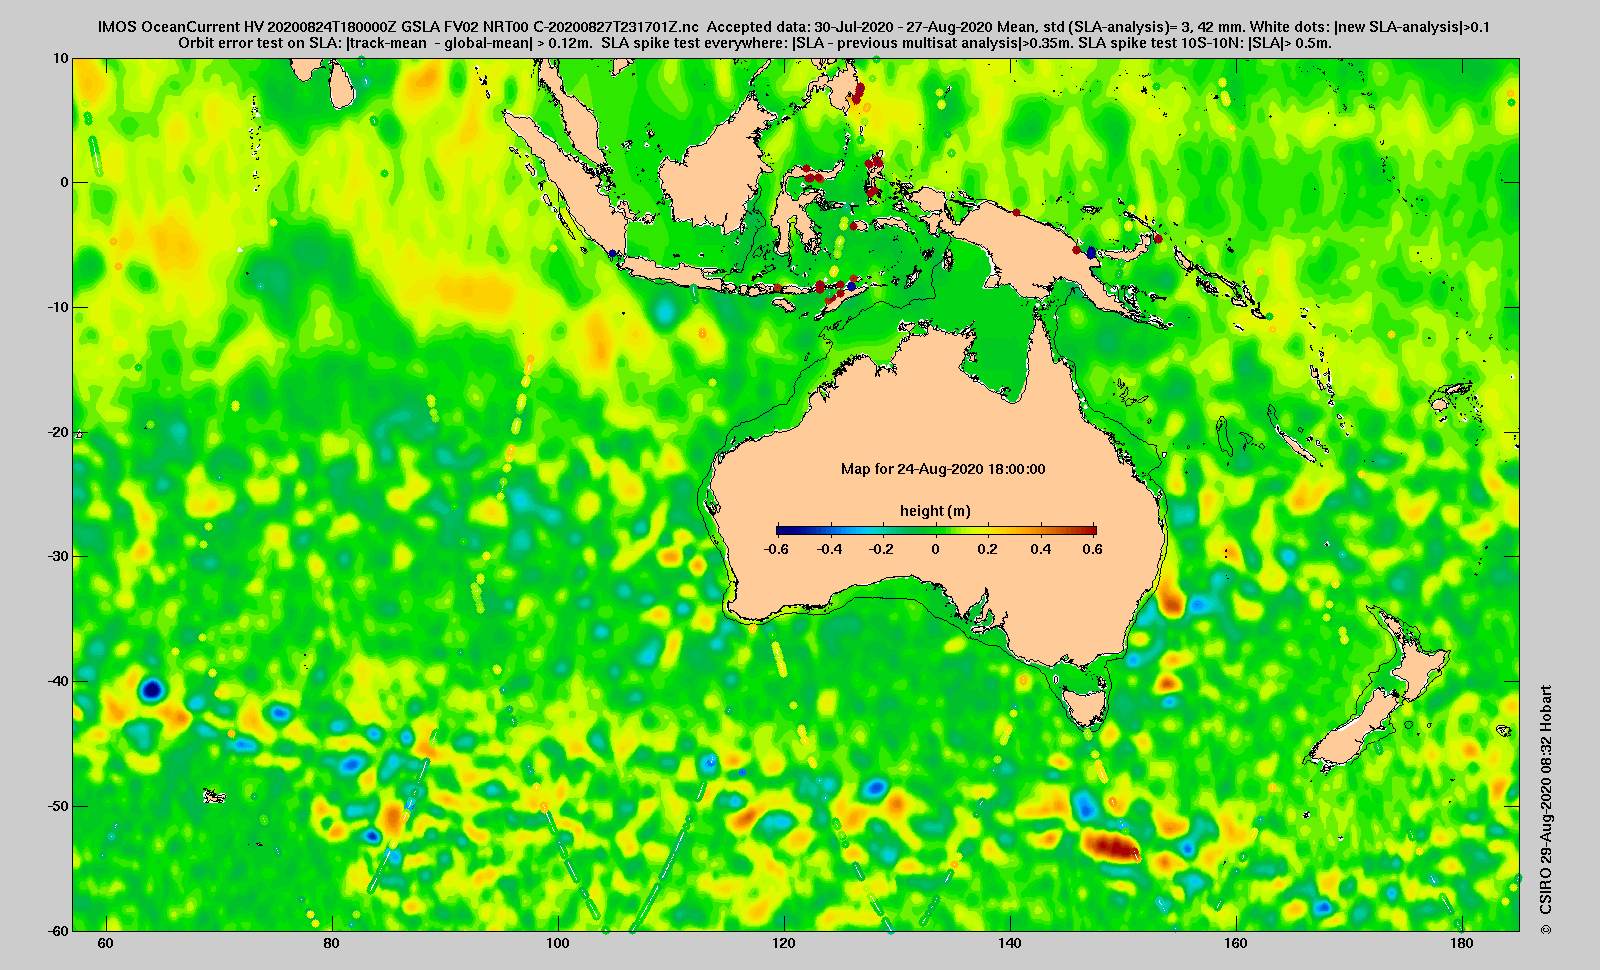Pick the longitude 60 bottom axis label
Viewport: 1600px width, 970px height.
click(106, 944)
